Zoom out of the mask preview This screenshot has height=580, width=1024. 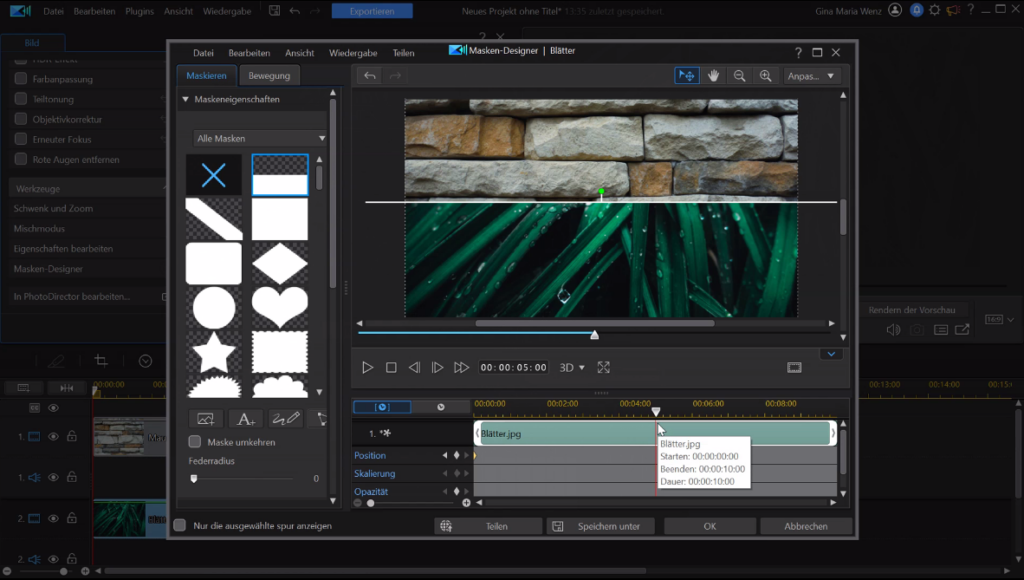pos(739,76)
